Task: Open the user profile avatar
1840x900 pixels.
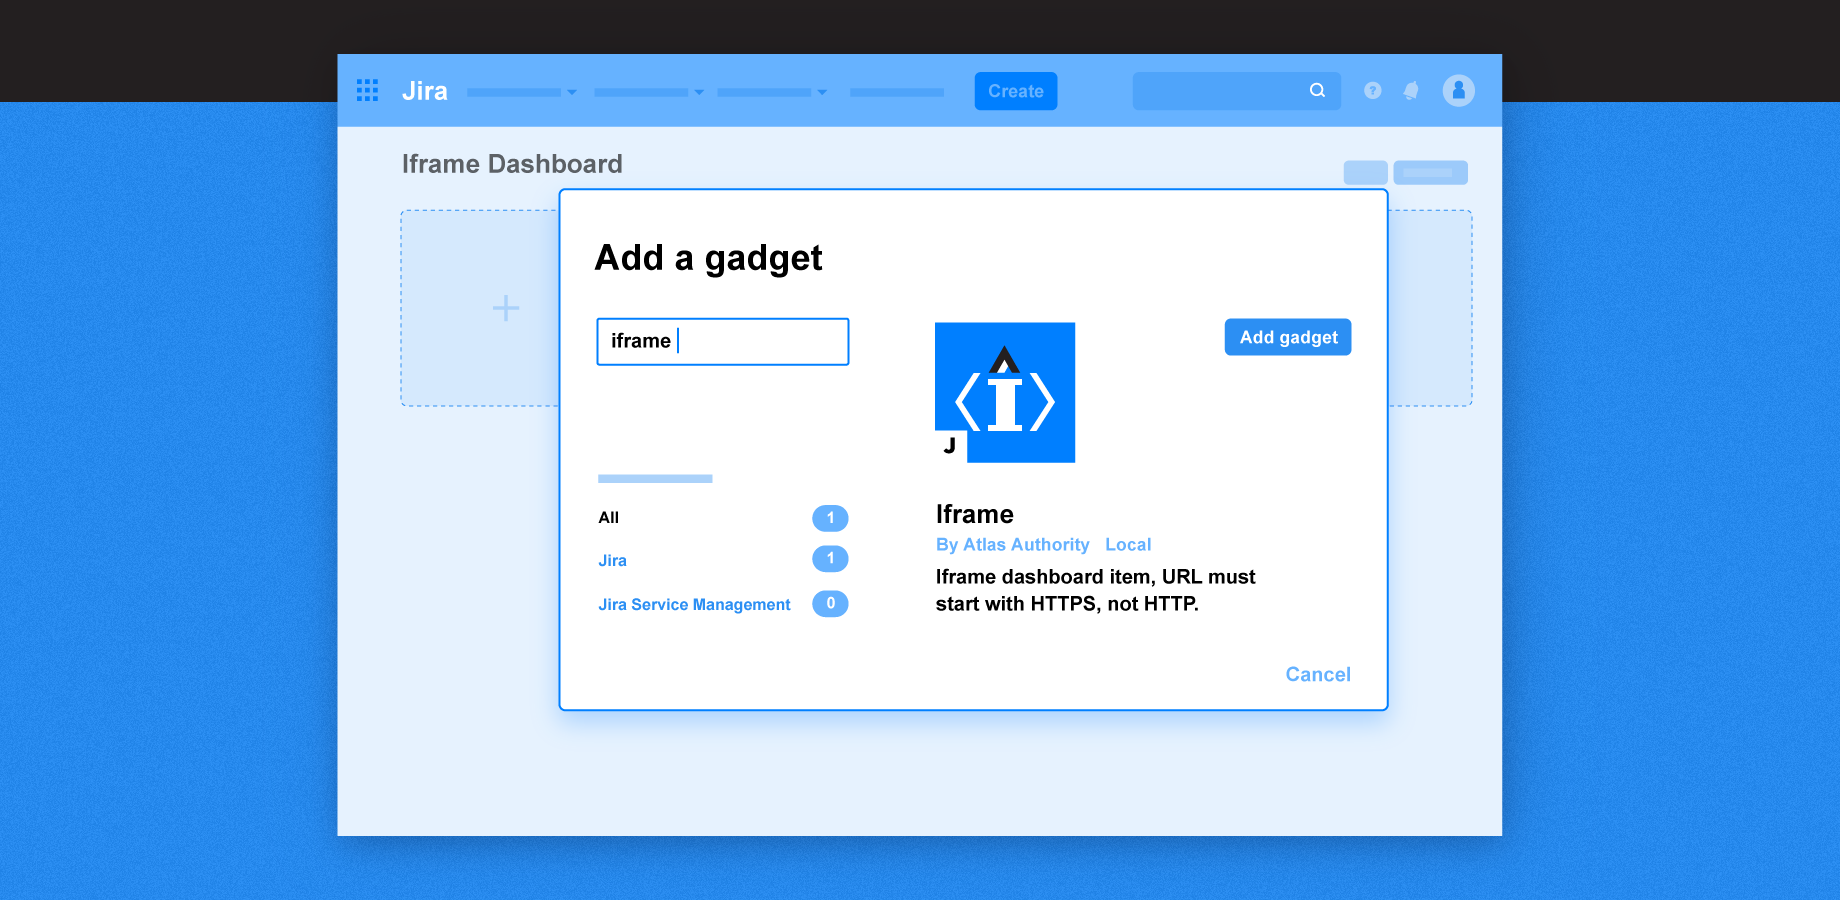Action: (1458, 90)
